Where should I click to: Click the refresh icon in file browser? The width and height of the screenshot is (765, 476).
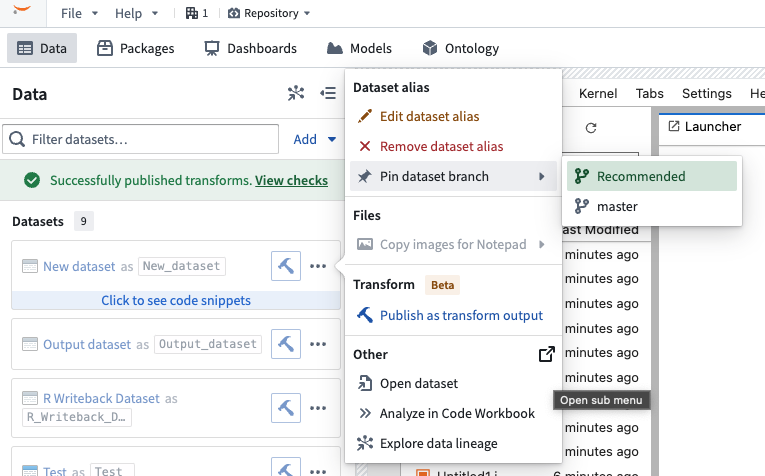tap(591, 128)
